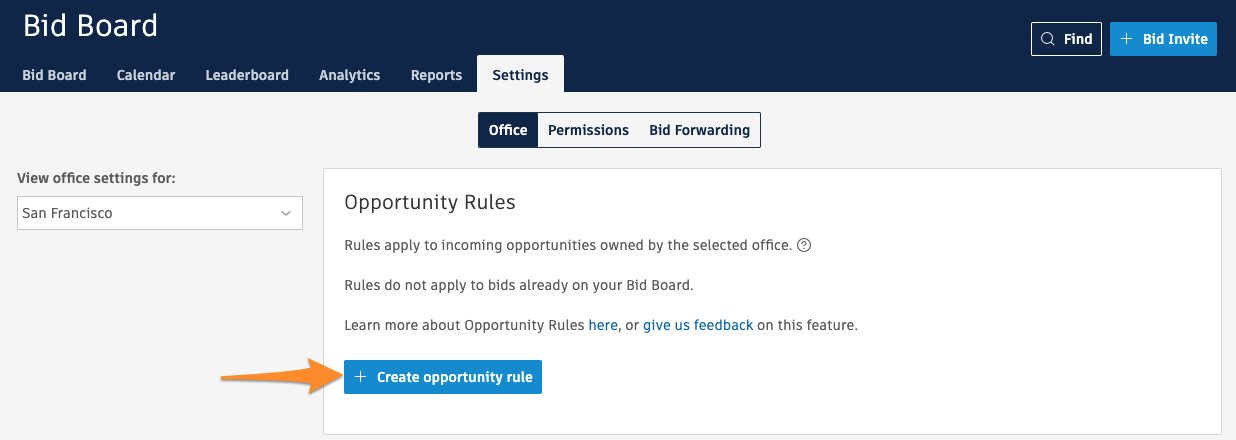Image resolution: width=1236 pixels, height=440 pixels.
Task: Open the 'give us feedback' link
Action: click(698, 325)
